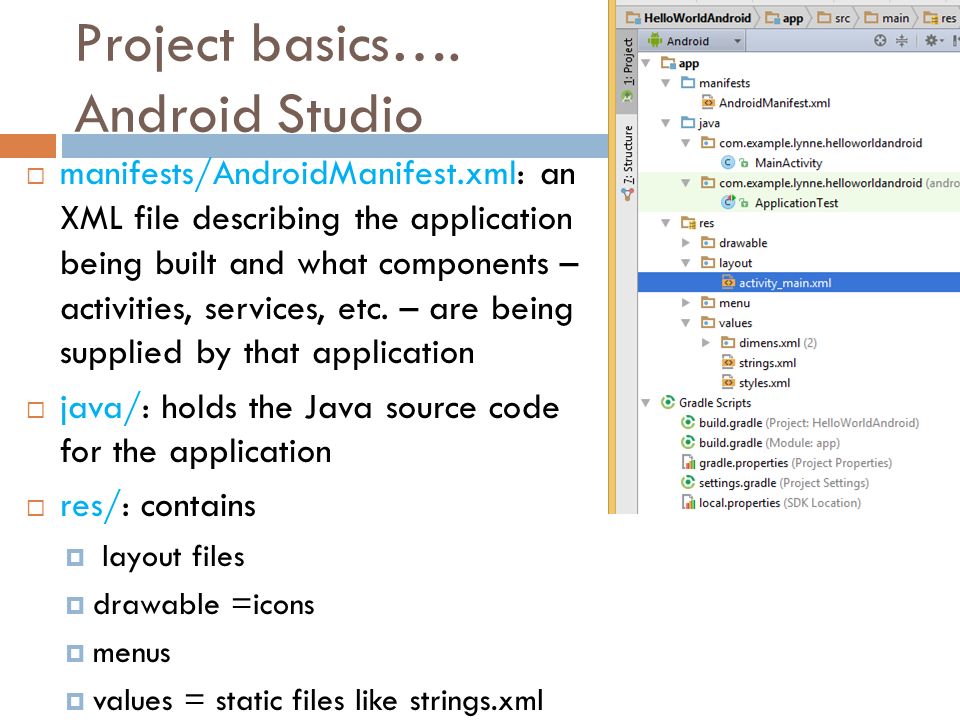Select the src breadcrumb item
Viewport: 960px width, 720px height.
click(x=834, y=18)
